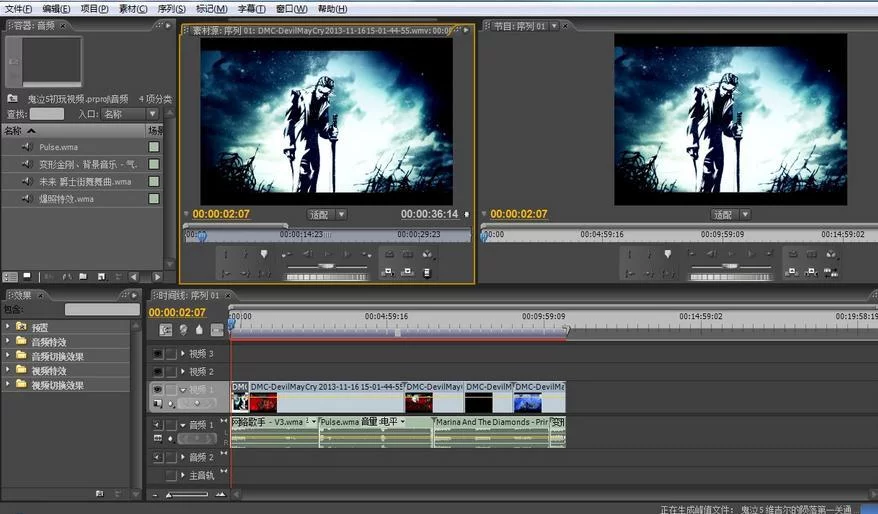878x514 pixels.
Task: Expand the 预置 effects folder
Action: [7, 326]
